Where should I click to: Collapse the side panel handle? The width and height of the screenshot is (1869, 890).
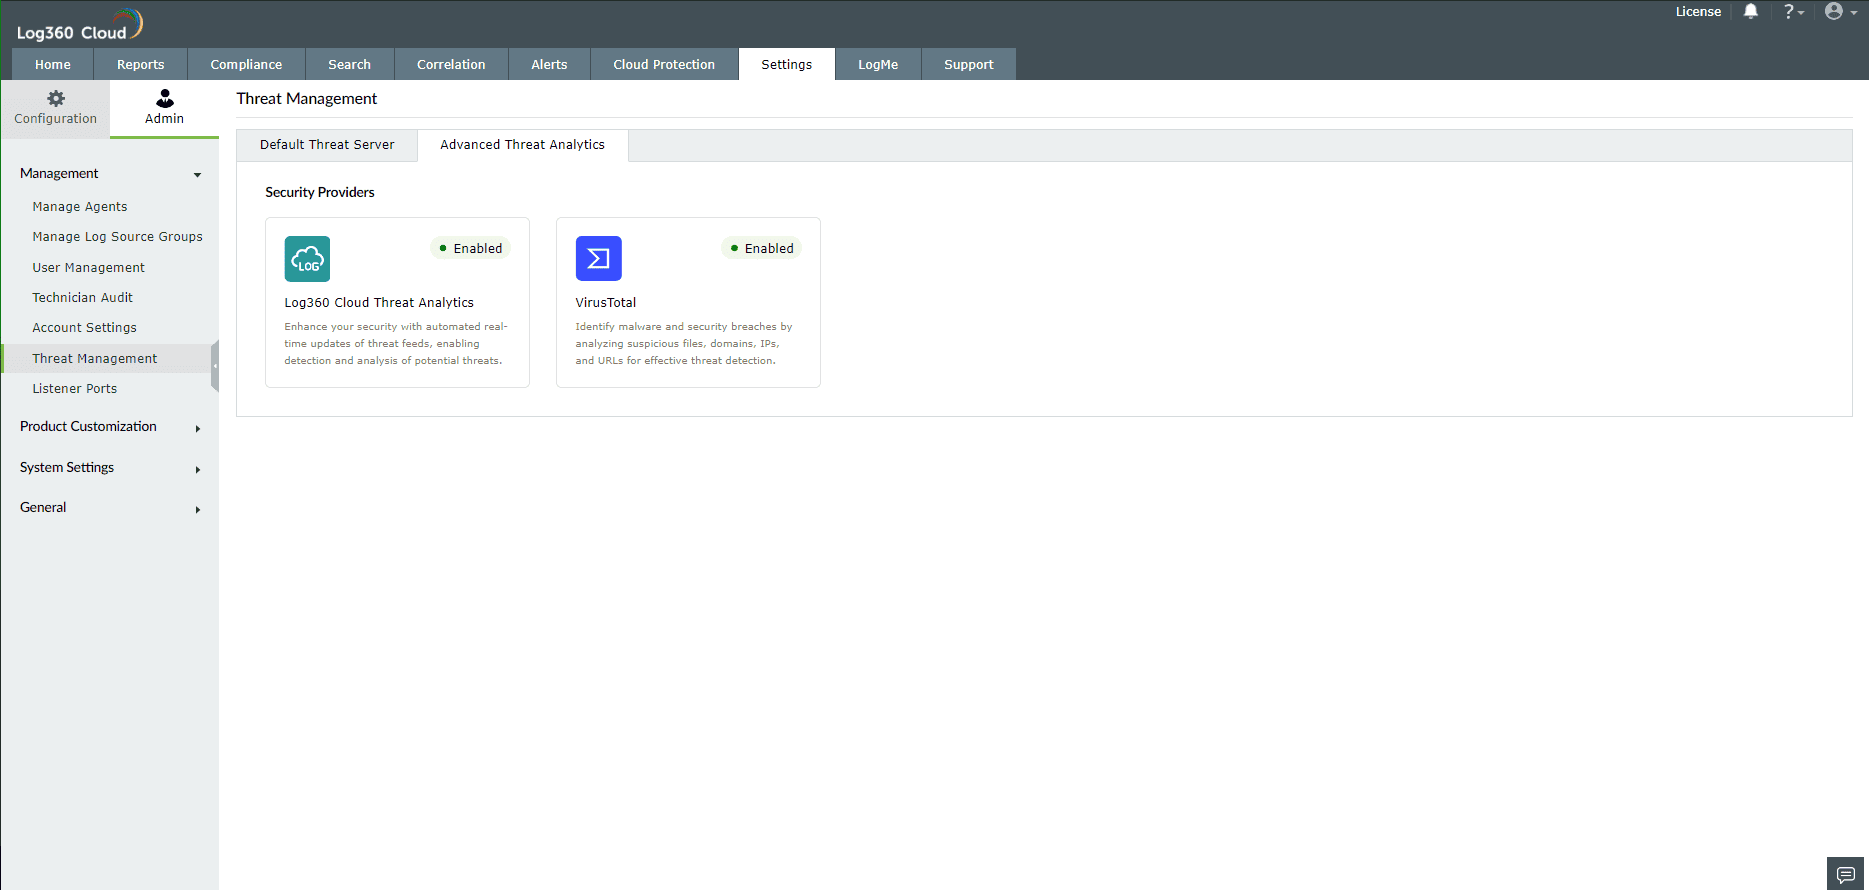[x=215, y=366]
